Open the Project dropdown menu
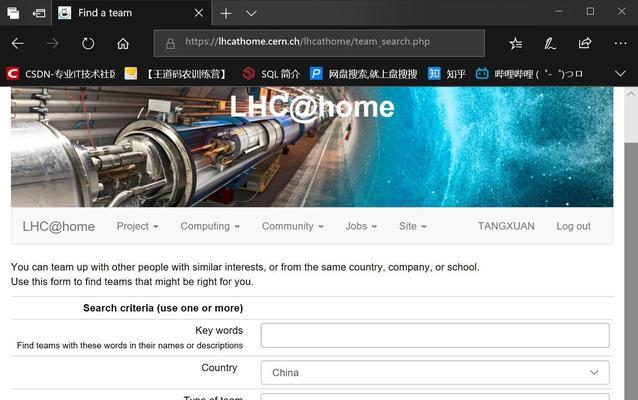Screen dimensions: 638x400 [138, 226]
